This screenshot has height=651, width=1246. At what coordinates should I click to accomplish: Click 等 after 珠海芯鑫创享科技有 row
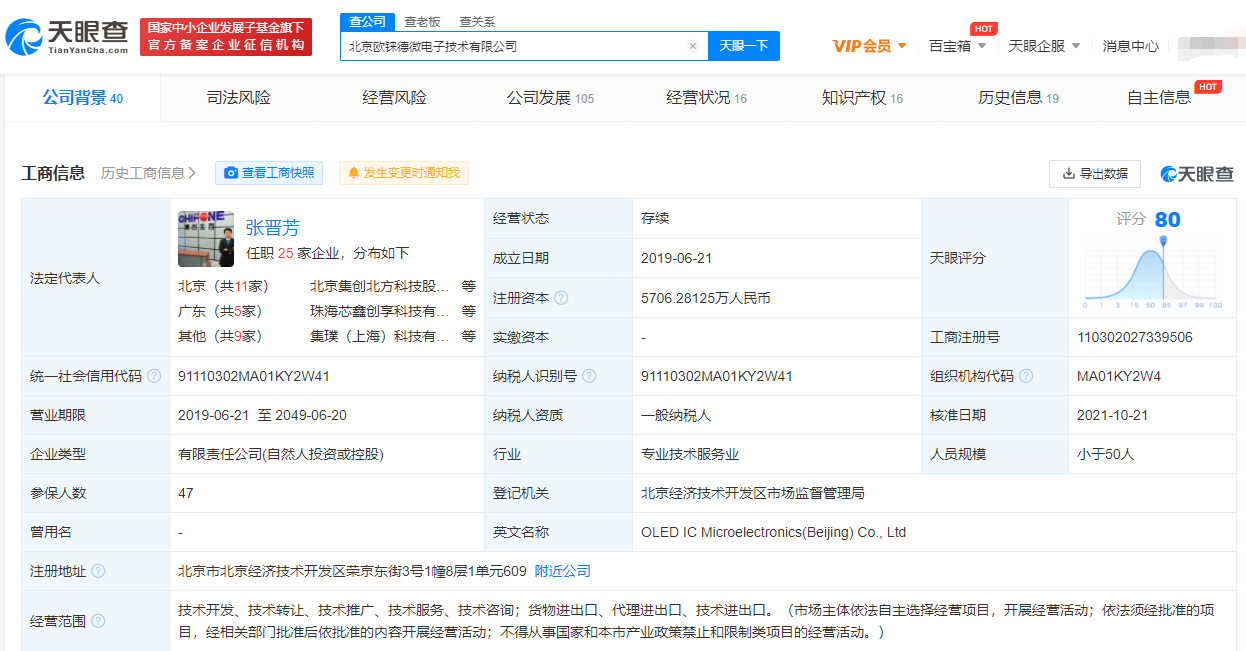click(x=469, y=311)
